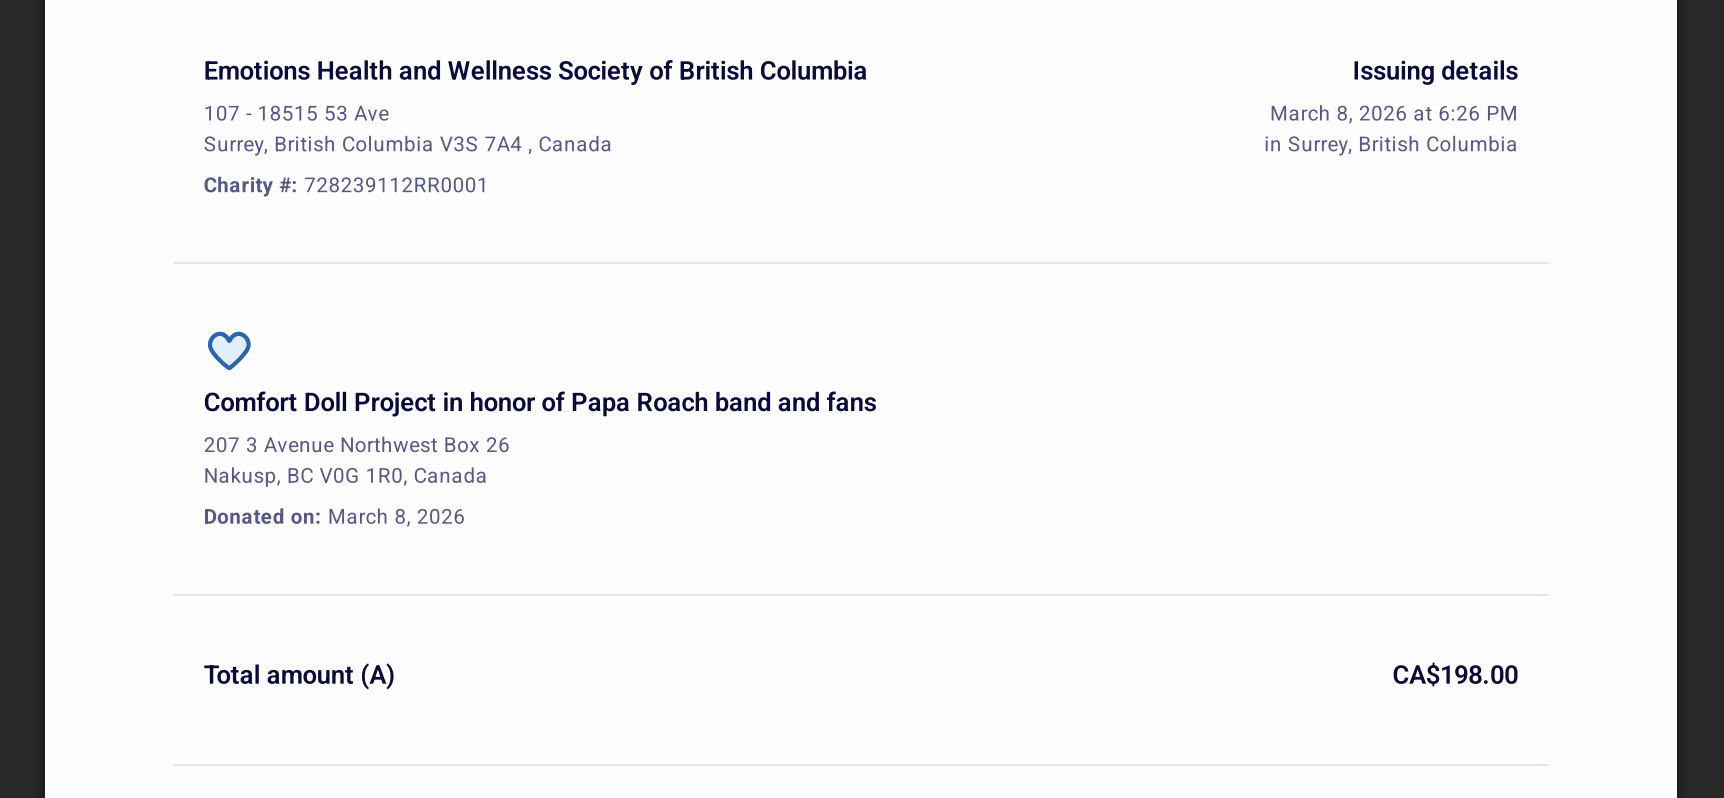Select the Nakusp, BC V0G 1R0 line
Image resolution: width=1724 pixels, height=798 pixels.
[345, 476]
